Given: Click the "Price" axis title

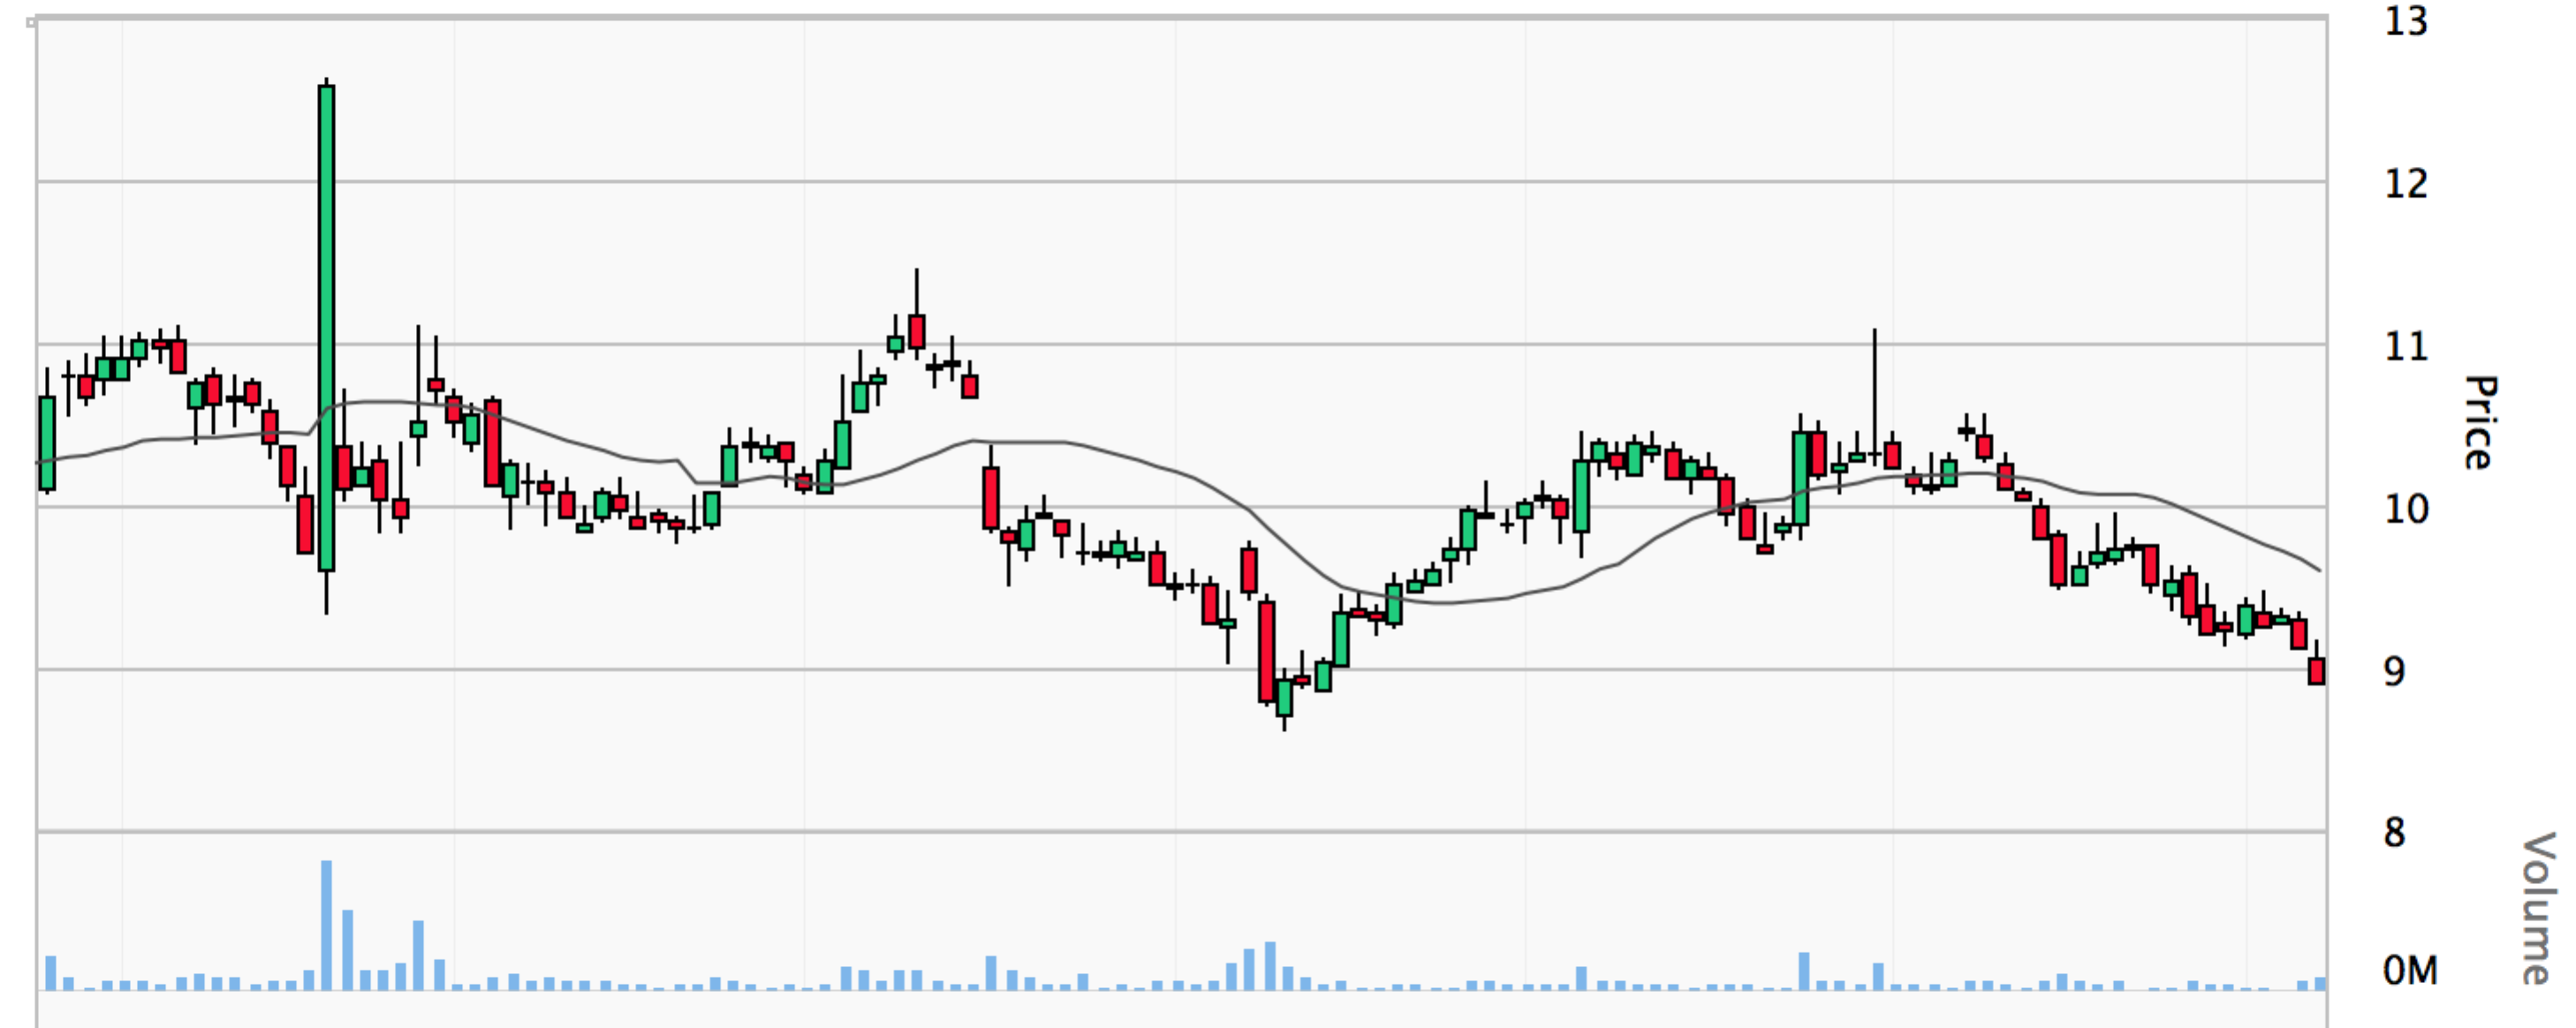Looking at the screenshot, I should (2479, 422).
